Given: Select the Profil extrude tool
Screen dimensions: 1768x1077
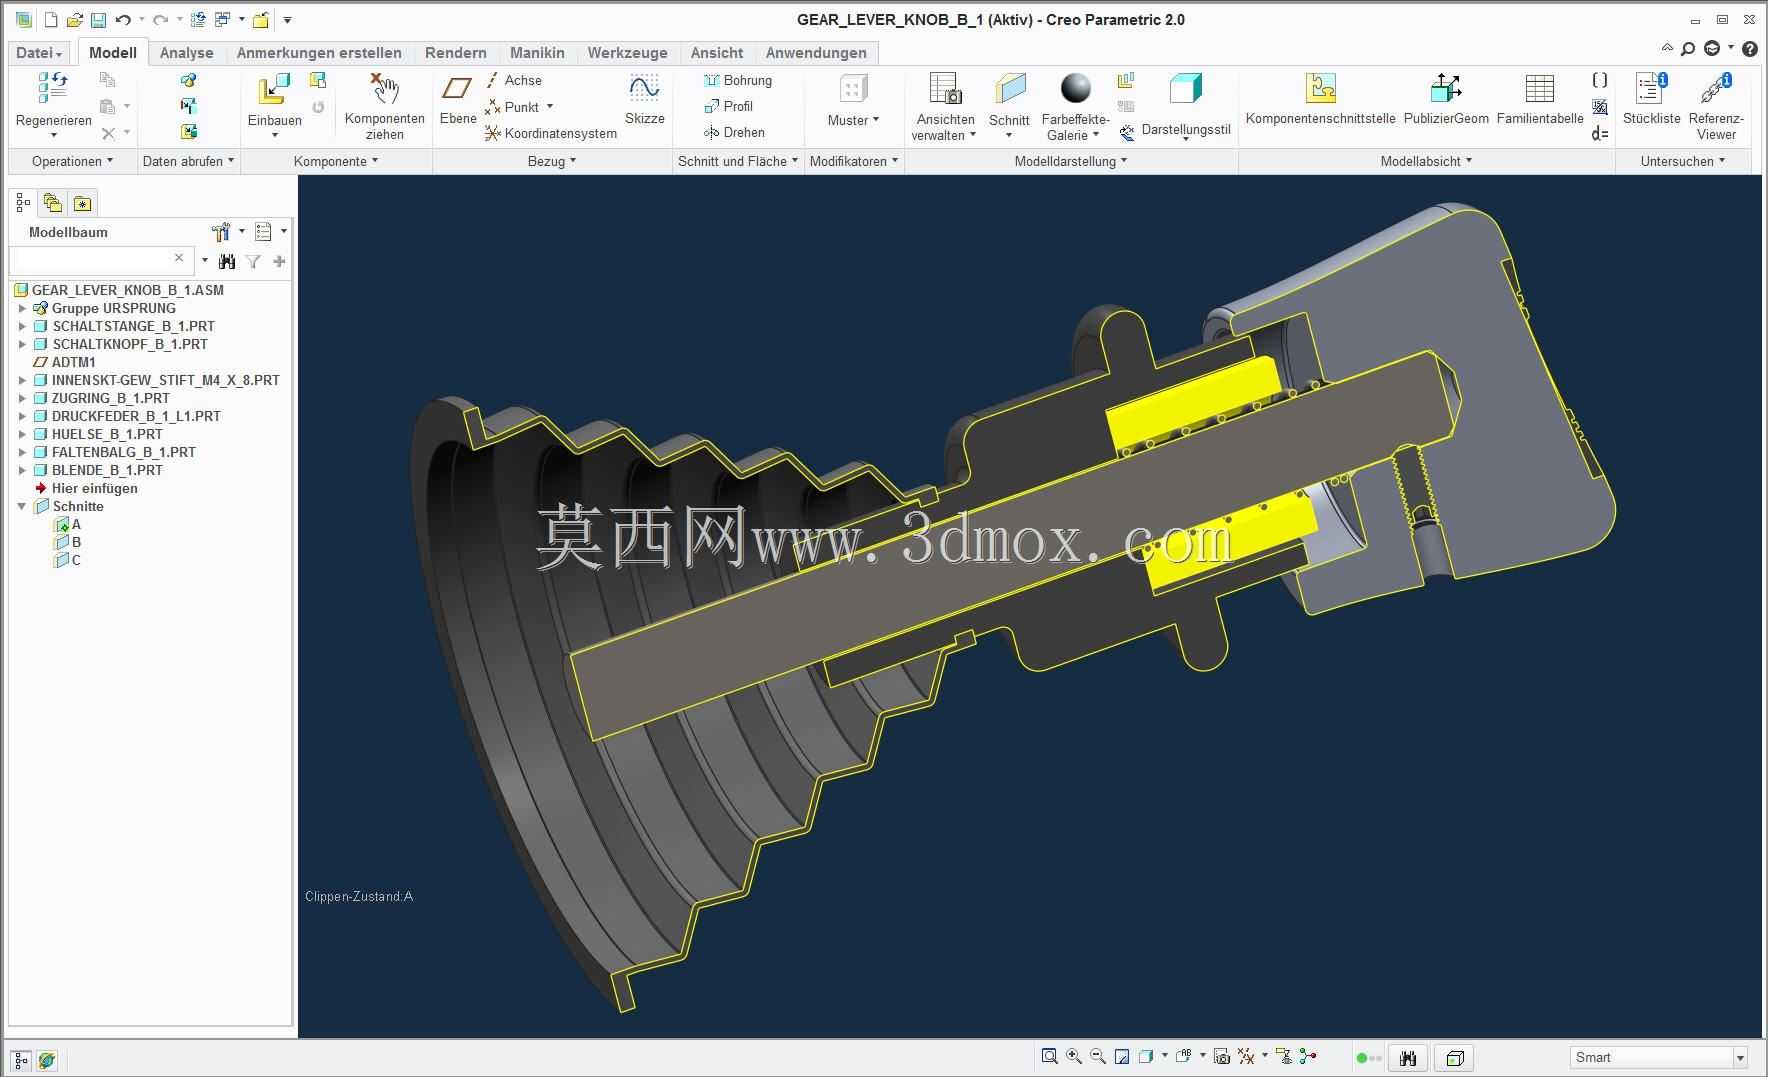Looking at the screenshot, I should click(x=728, y=106).
